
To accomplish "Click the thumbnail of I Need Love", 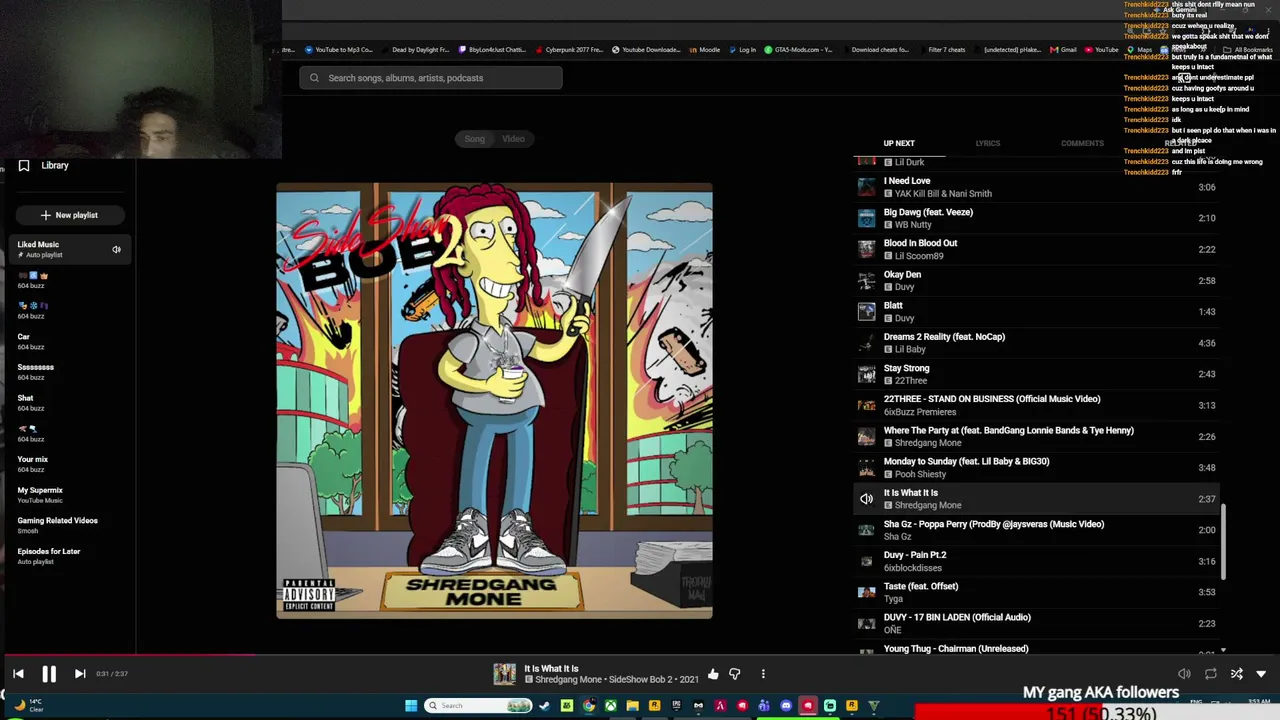I will pyautogui.click(x=866, y=187).
